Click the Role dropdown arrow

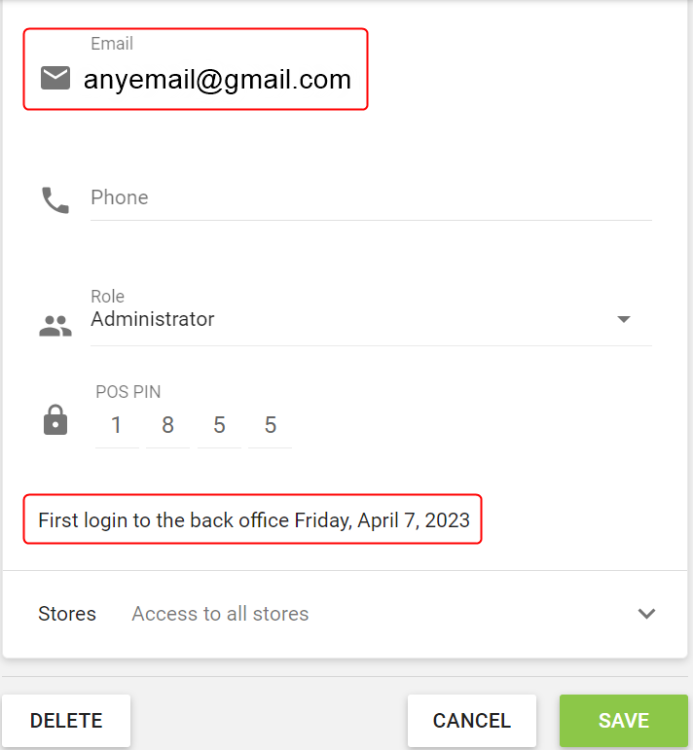624,320
